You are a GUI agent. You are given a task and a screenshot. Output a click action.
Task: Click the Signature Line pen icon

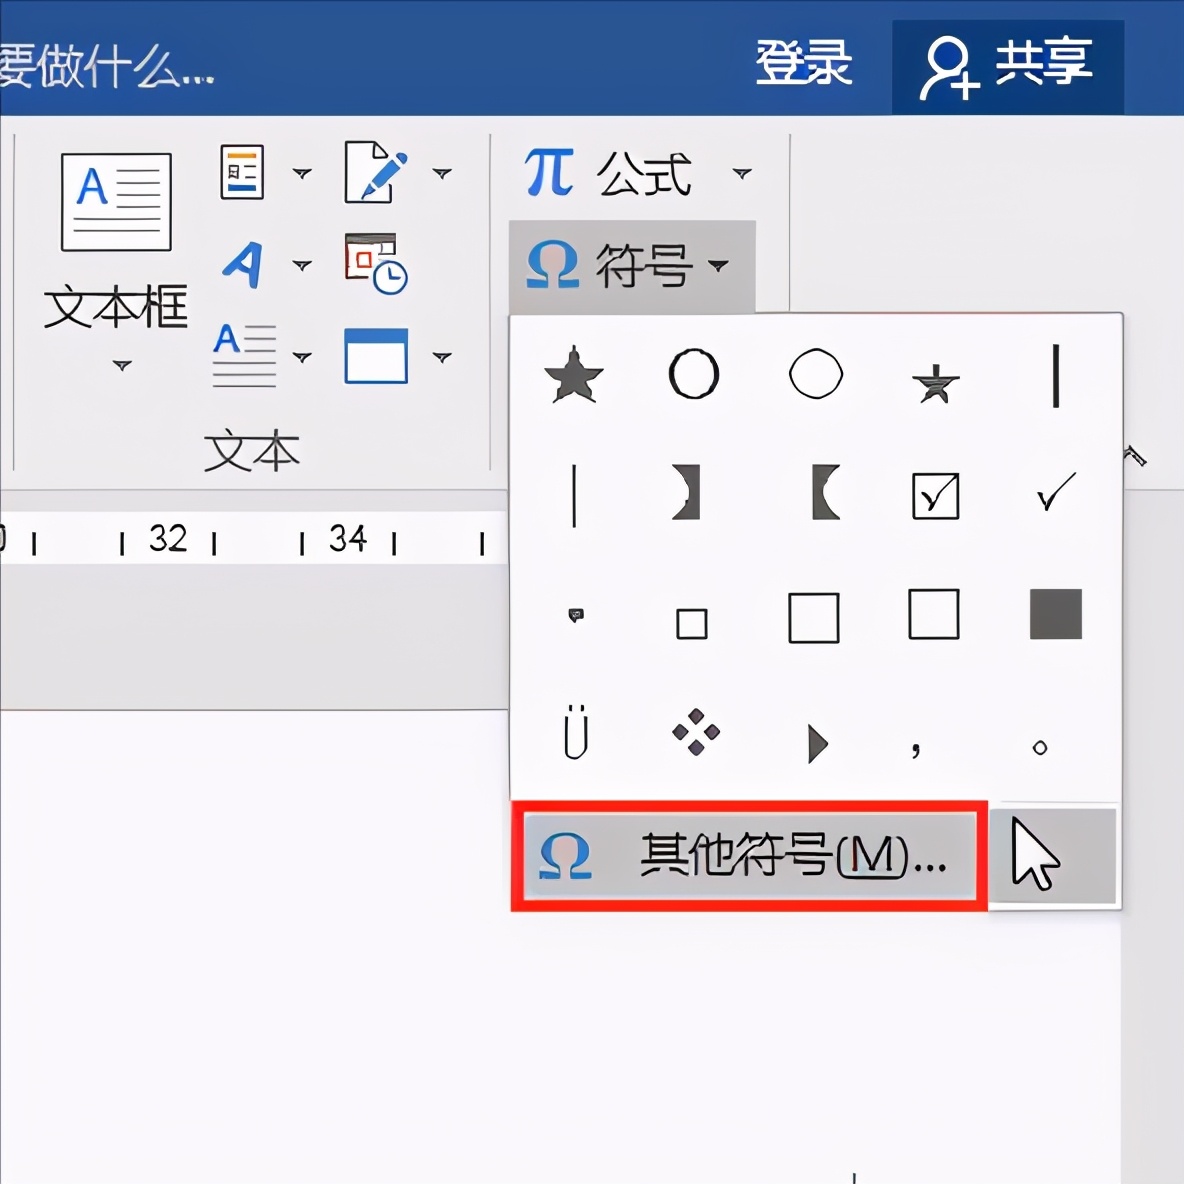point(375,172)
